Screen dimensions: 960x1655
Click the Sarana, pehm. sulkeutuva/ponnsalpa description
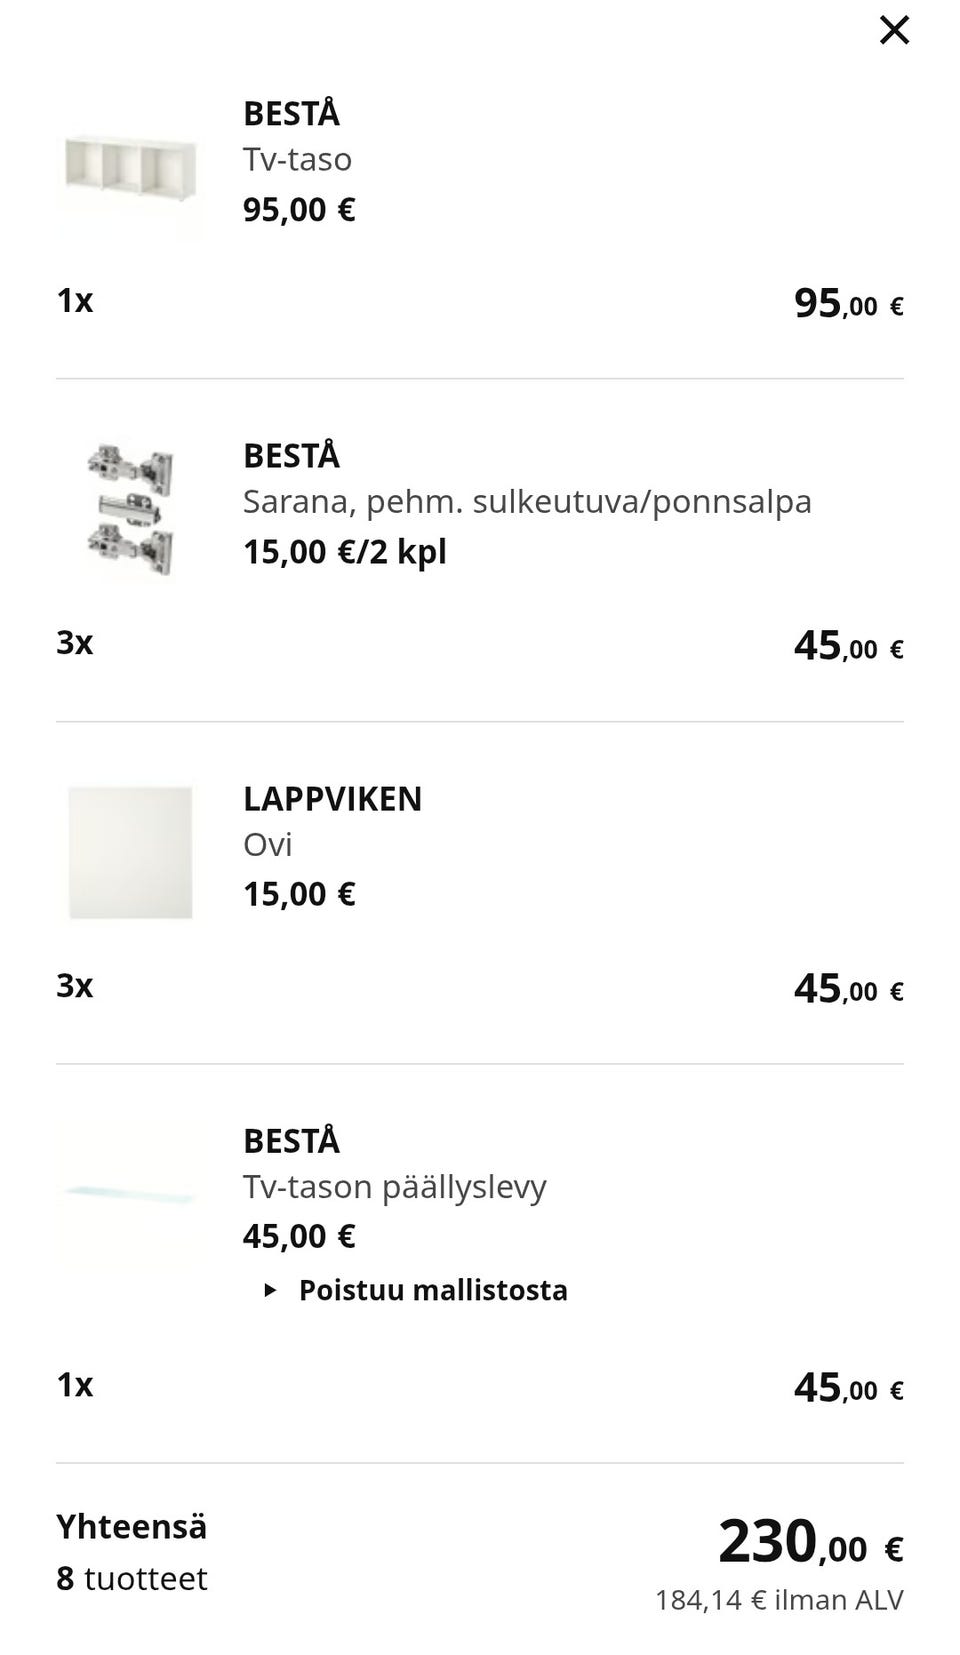pyautogui.click(x=527, y=502)
